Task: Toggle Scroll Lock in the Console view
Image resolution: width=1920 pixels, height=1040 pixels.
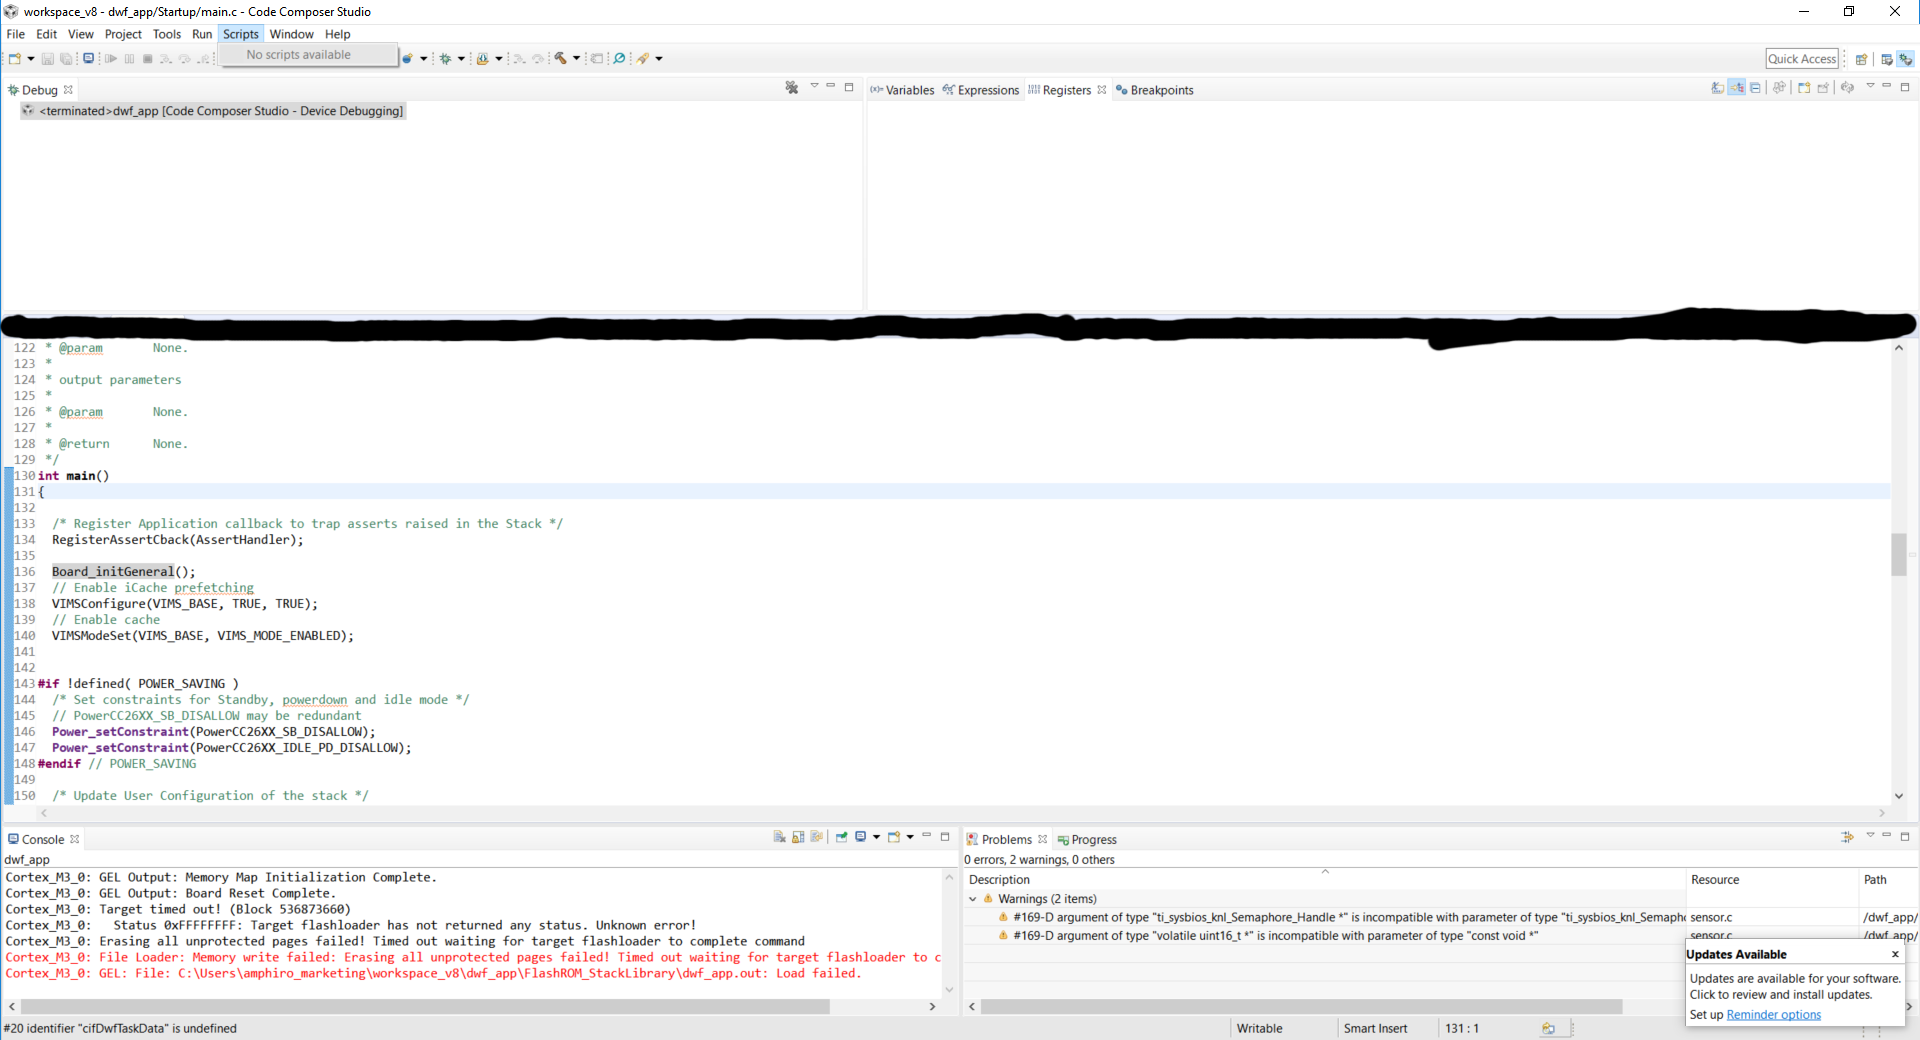Action: (x=798, y=838)
